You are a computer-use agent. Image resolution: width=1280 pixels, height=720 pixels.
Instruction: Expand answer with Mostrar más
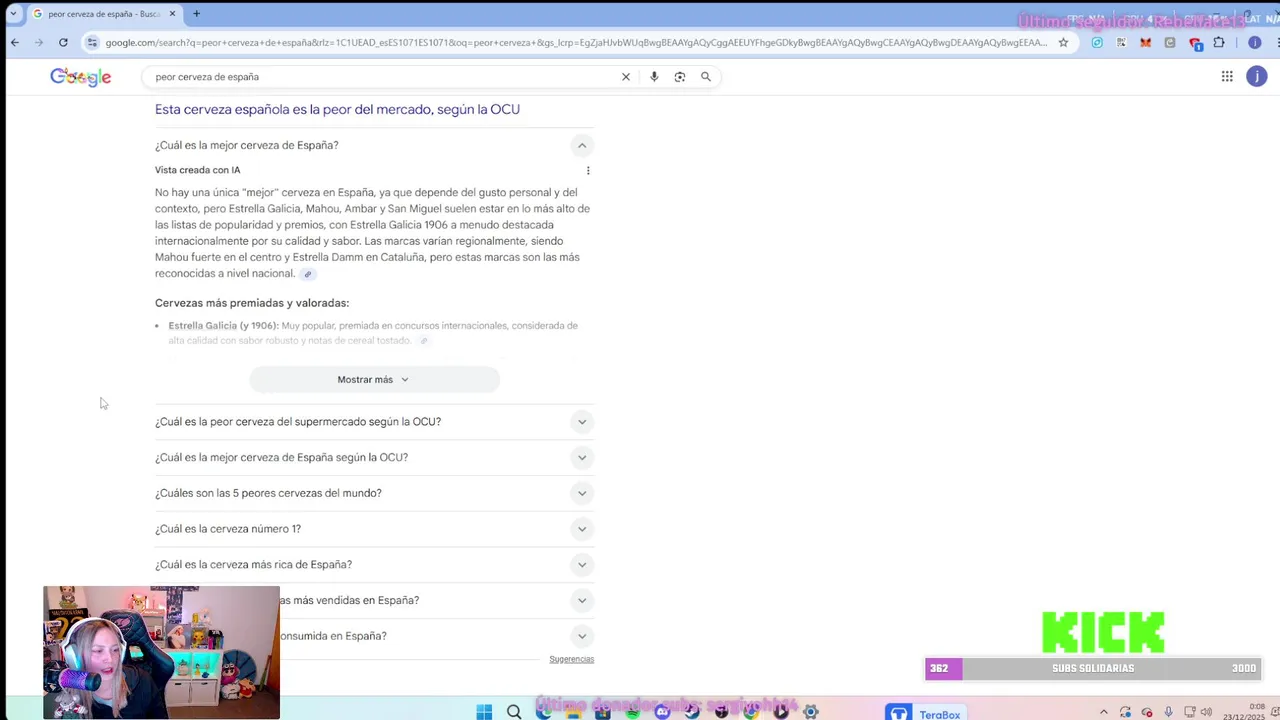374,380
